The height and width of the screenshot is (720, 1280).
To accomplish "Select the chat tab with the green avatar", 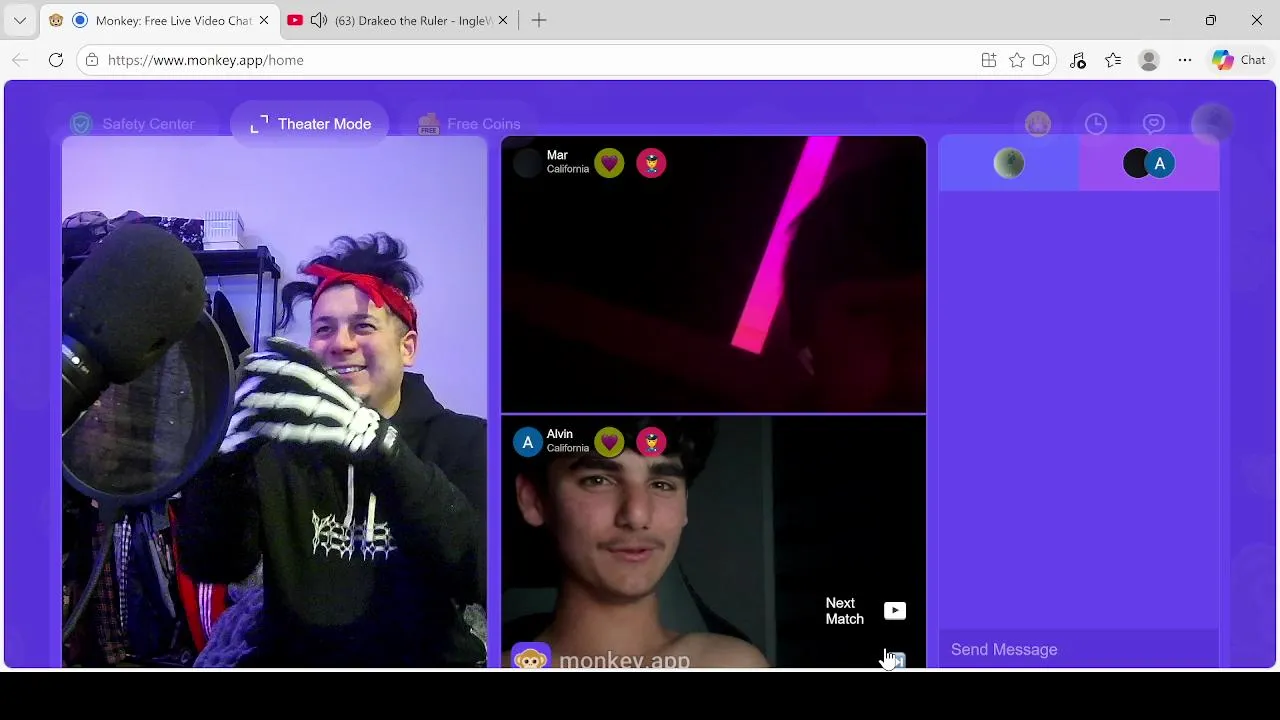I will coord(1009,164).
